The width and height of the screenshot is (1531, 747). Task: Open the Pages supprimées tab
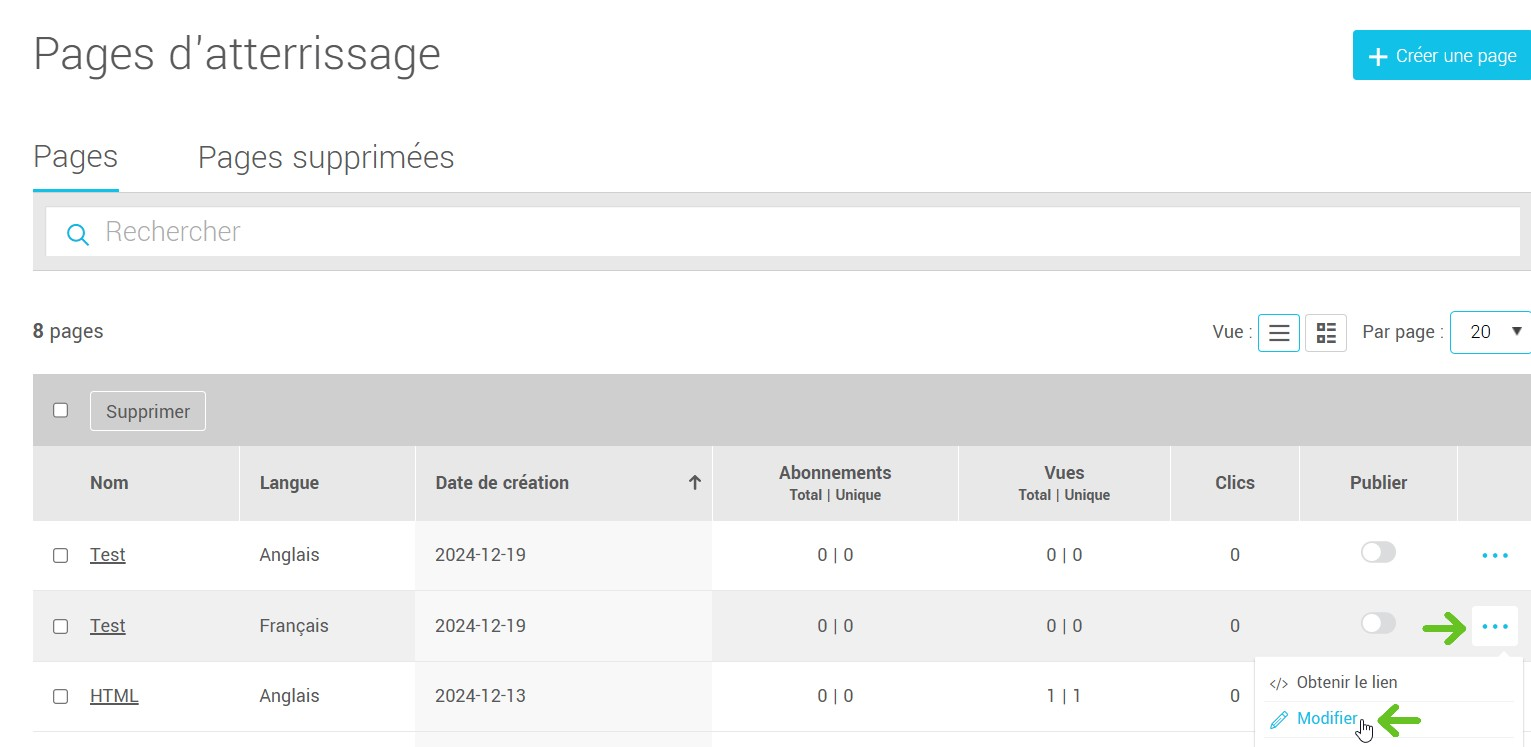click(x=326, y=158)
